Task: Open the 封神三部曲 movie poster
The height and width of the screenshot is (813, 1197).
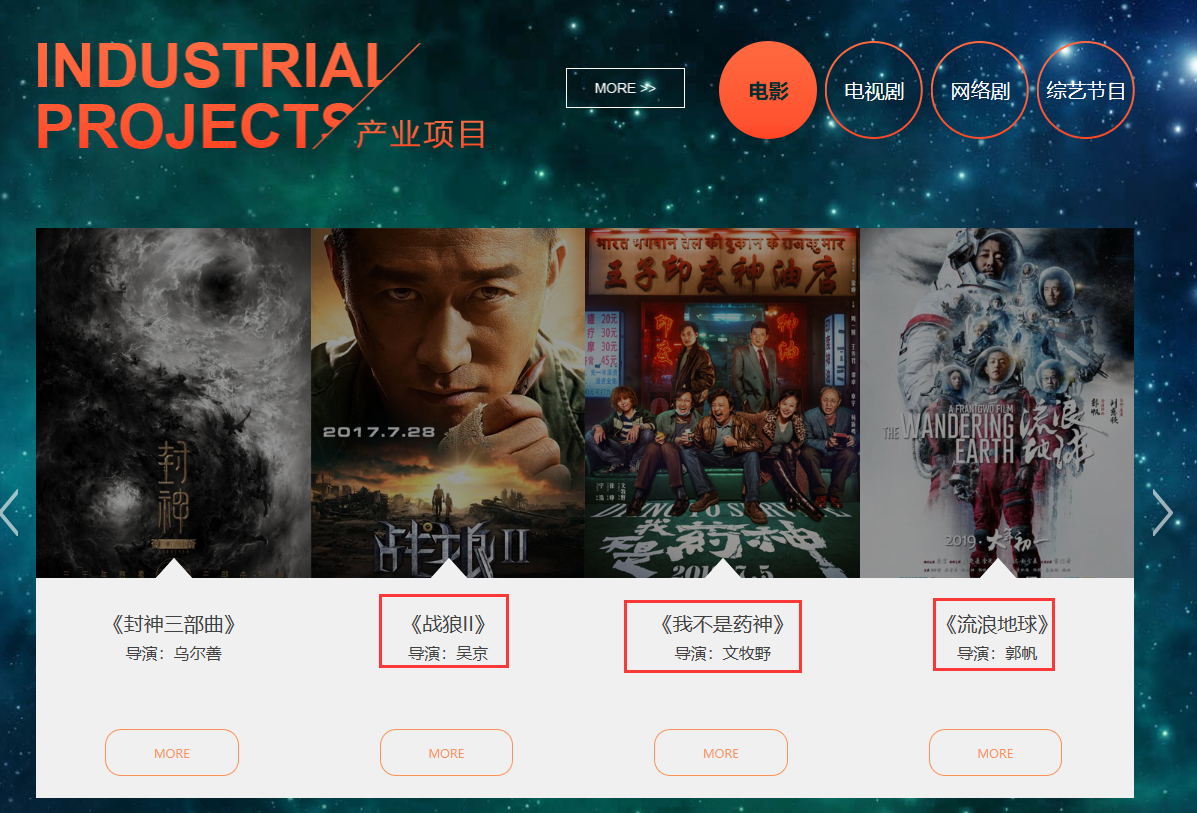Action: (x=173, y=402)
